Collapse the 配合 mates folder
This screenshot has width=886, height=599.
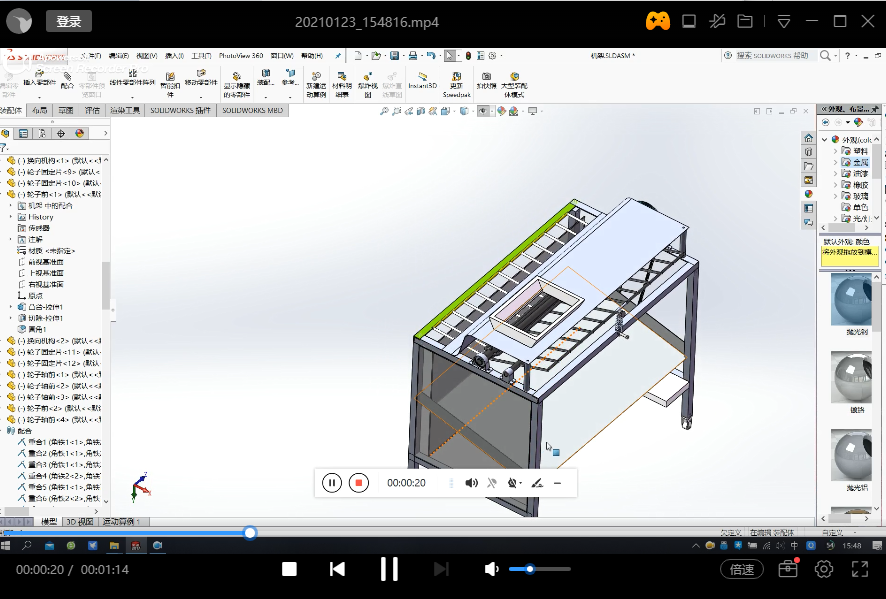(x=3, y=431)
